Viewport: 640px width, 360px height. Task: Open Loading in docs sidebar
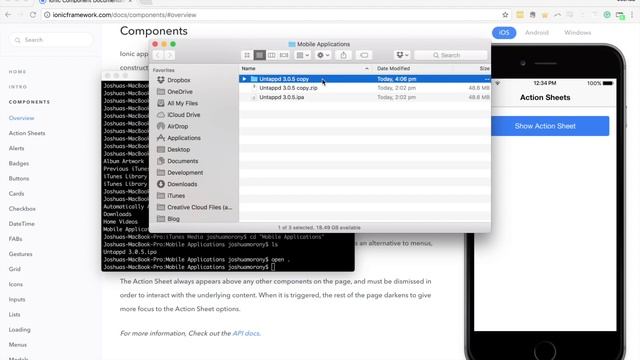(x=20, y=329)
